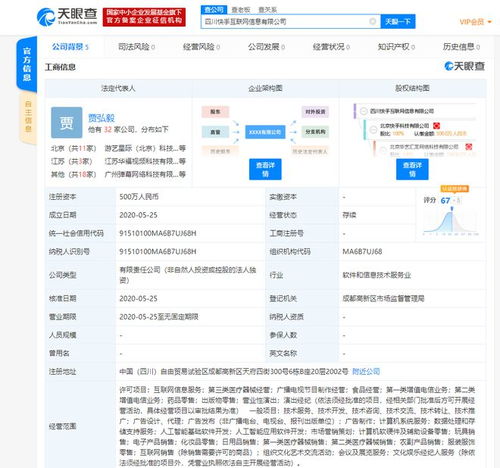
Task: Open 江苏华福视频科技有限 company link
Action: click(145, 161)
